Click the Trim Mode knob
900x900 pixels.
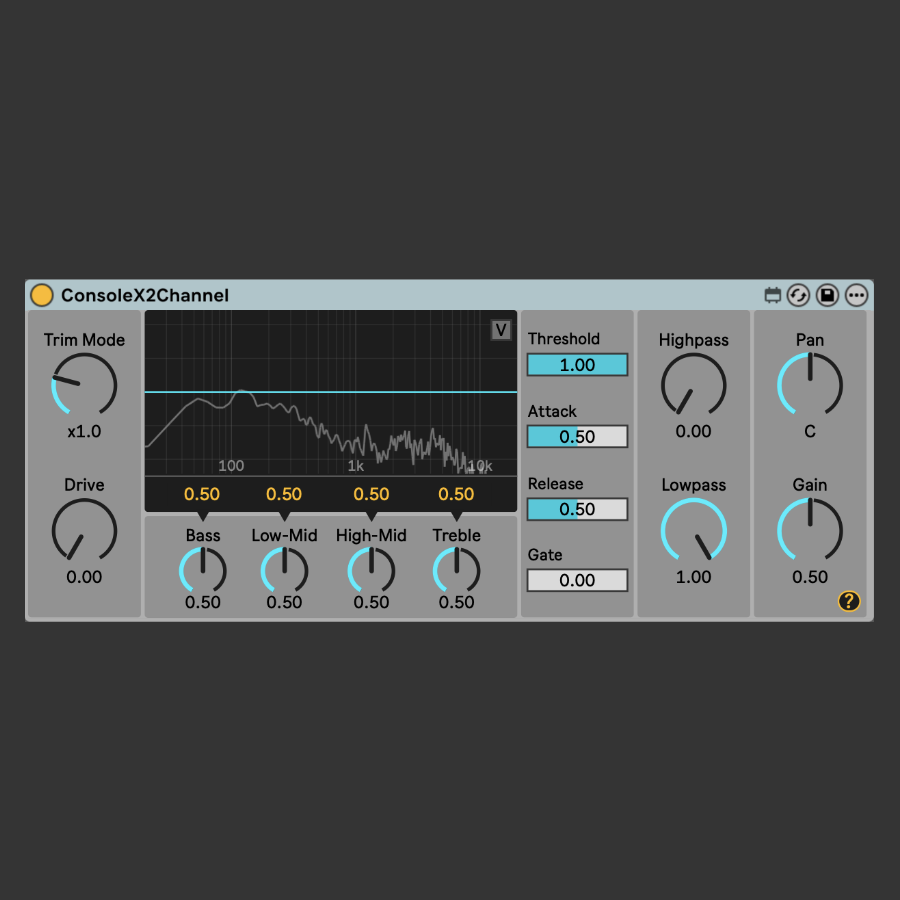(84, 386)
